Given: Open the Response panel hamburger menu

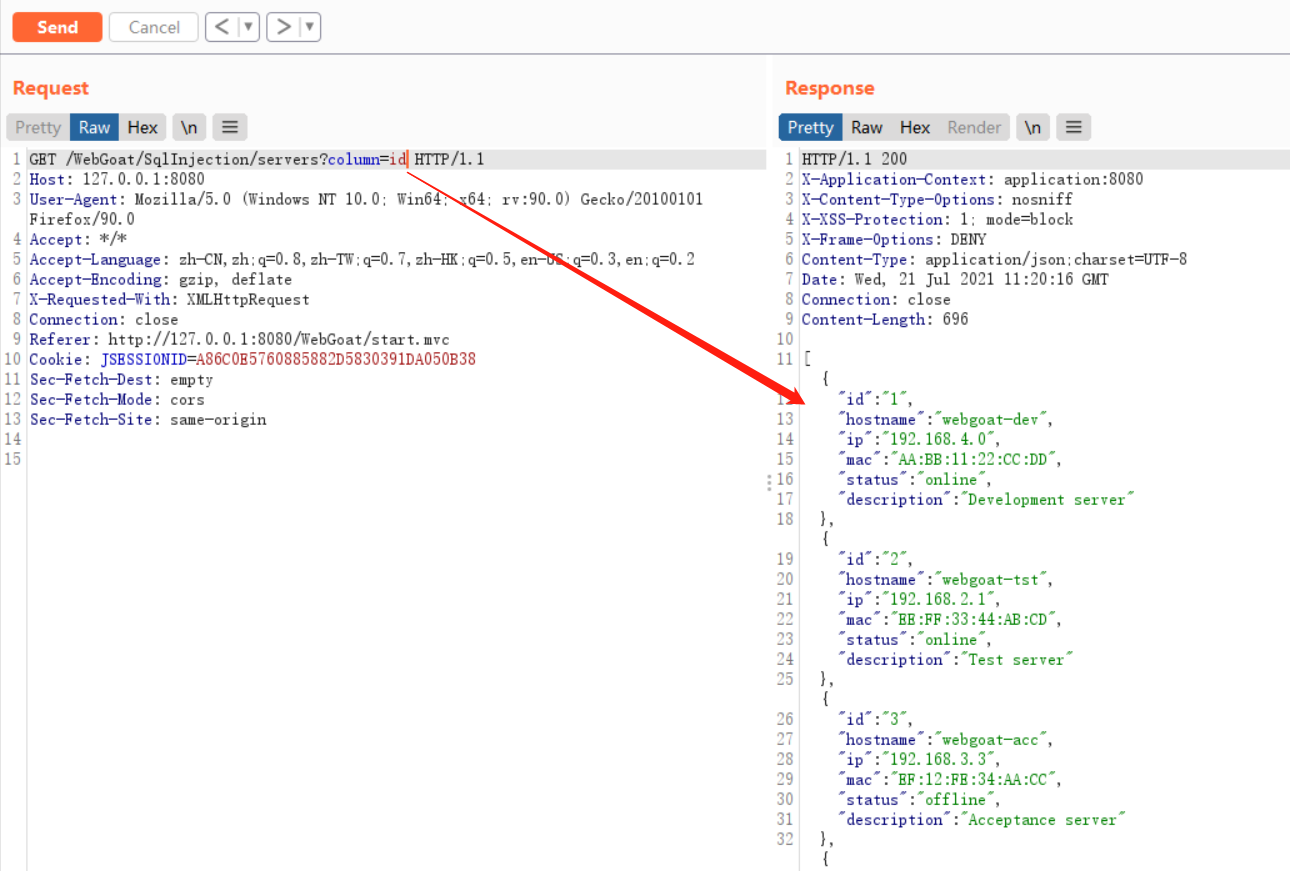Looking at the screenshot, I should coord(1073,127).
